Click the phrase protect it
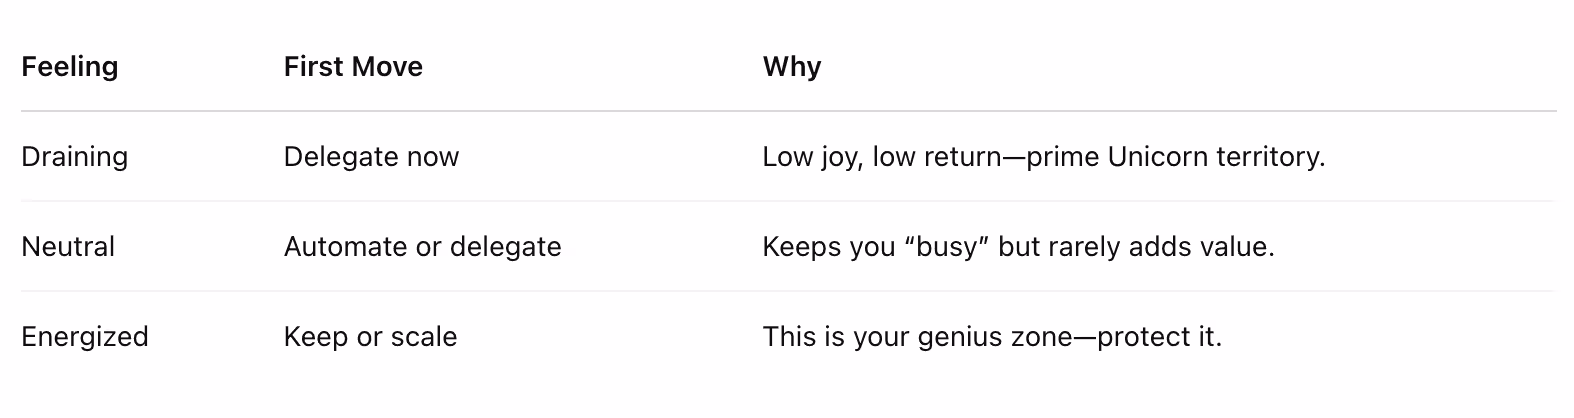 click(1160, 337)
